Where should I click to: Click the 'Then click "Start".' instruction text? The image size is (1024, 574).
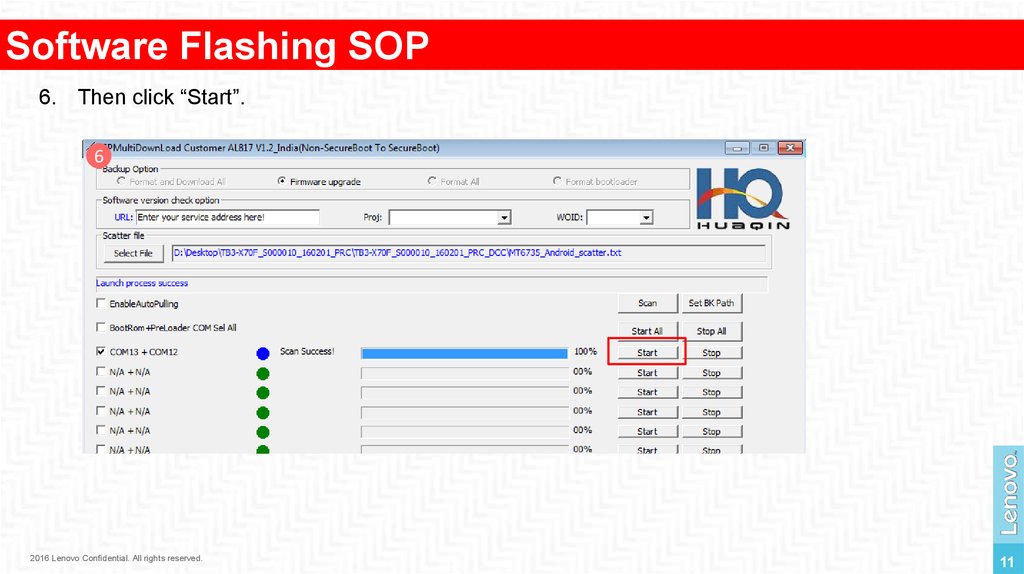(161, 97)
